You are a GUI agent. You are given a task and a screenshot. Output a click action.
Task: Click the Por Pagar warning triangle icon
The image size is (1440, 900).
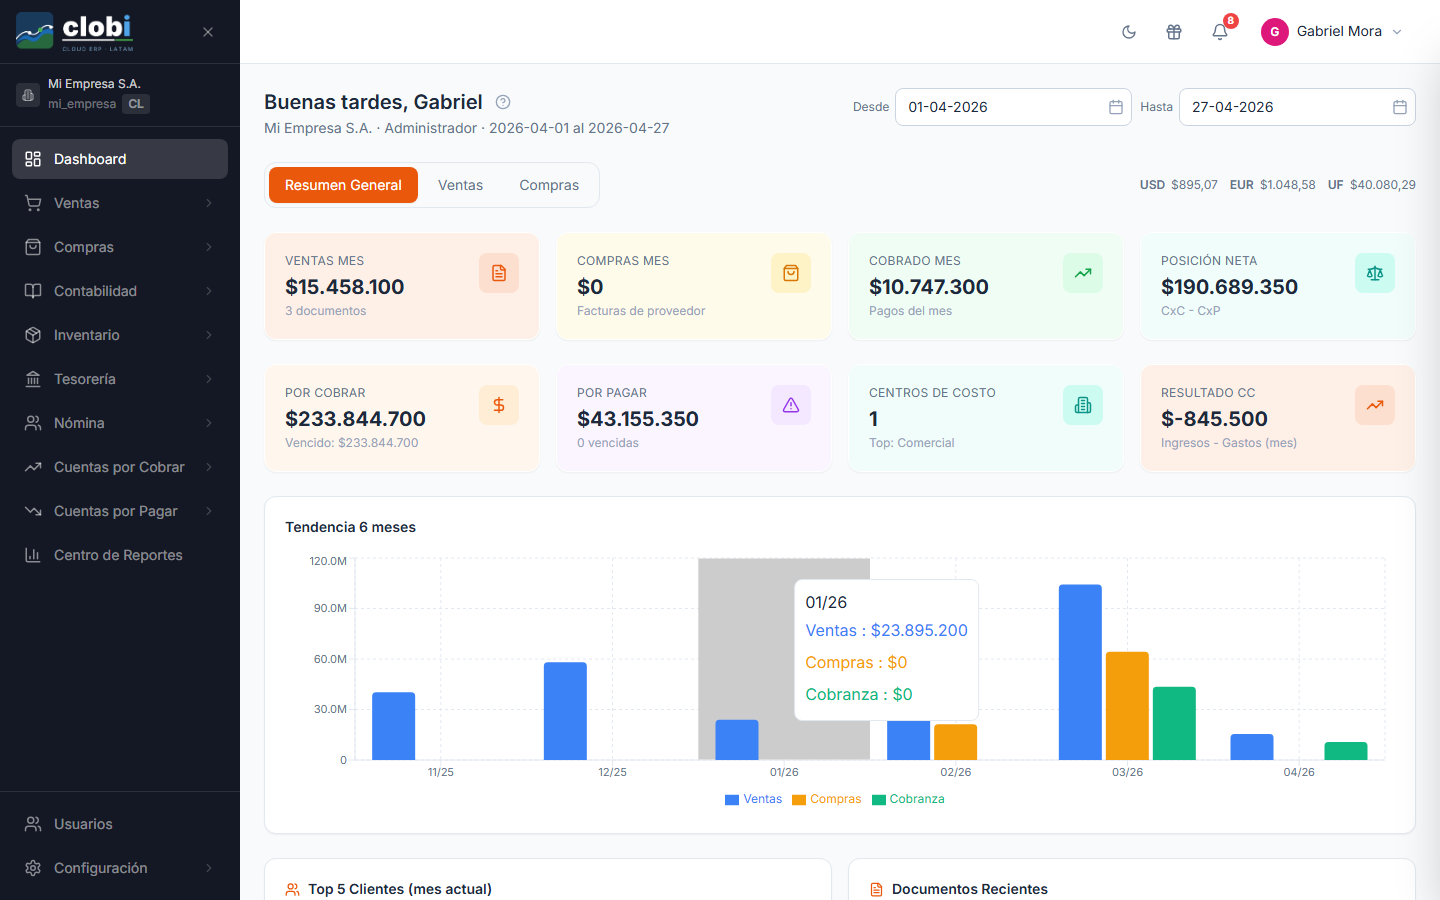[x=791, y=405]
